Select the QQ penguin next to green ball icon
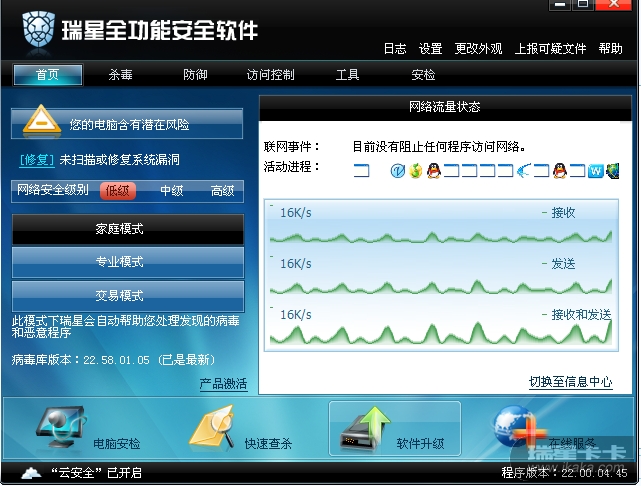This screenshot has width=641, height=486. coord(434,170)
